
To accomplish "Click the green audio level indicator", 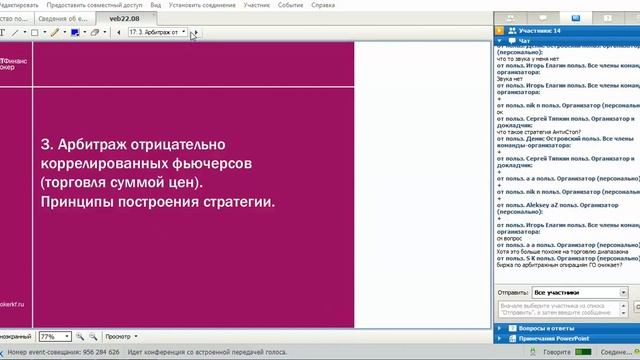I will pyautogui.click(x=583, y=351).
